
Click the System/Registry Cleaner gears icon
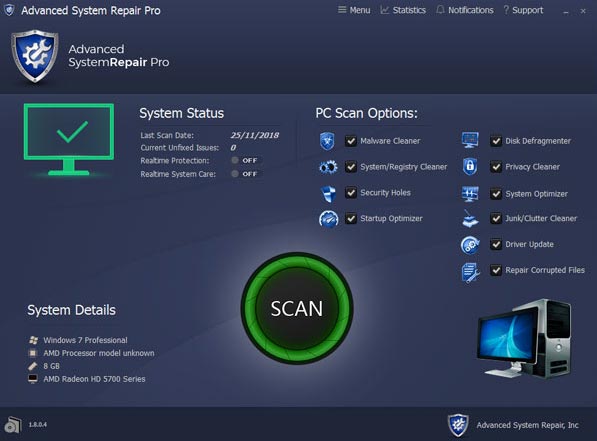[328, 167]
